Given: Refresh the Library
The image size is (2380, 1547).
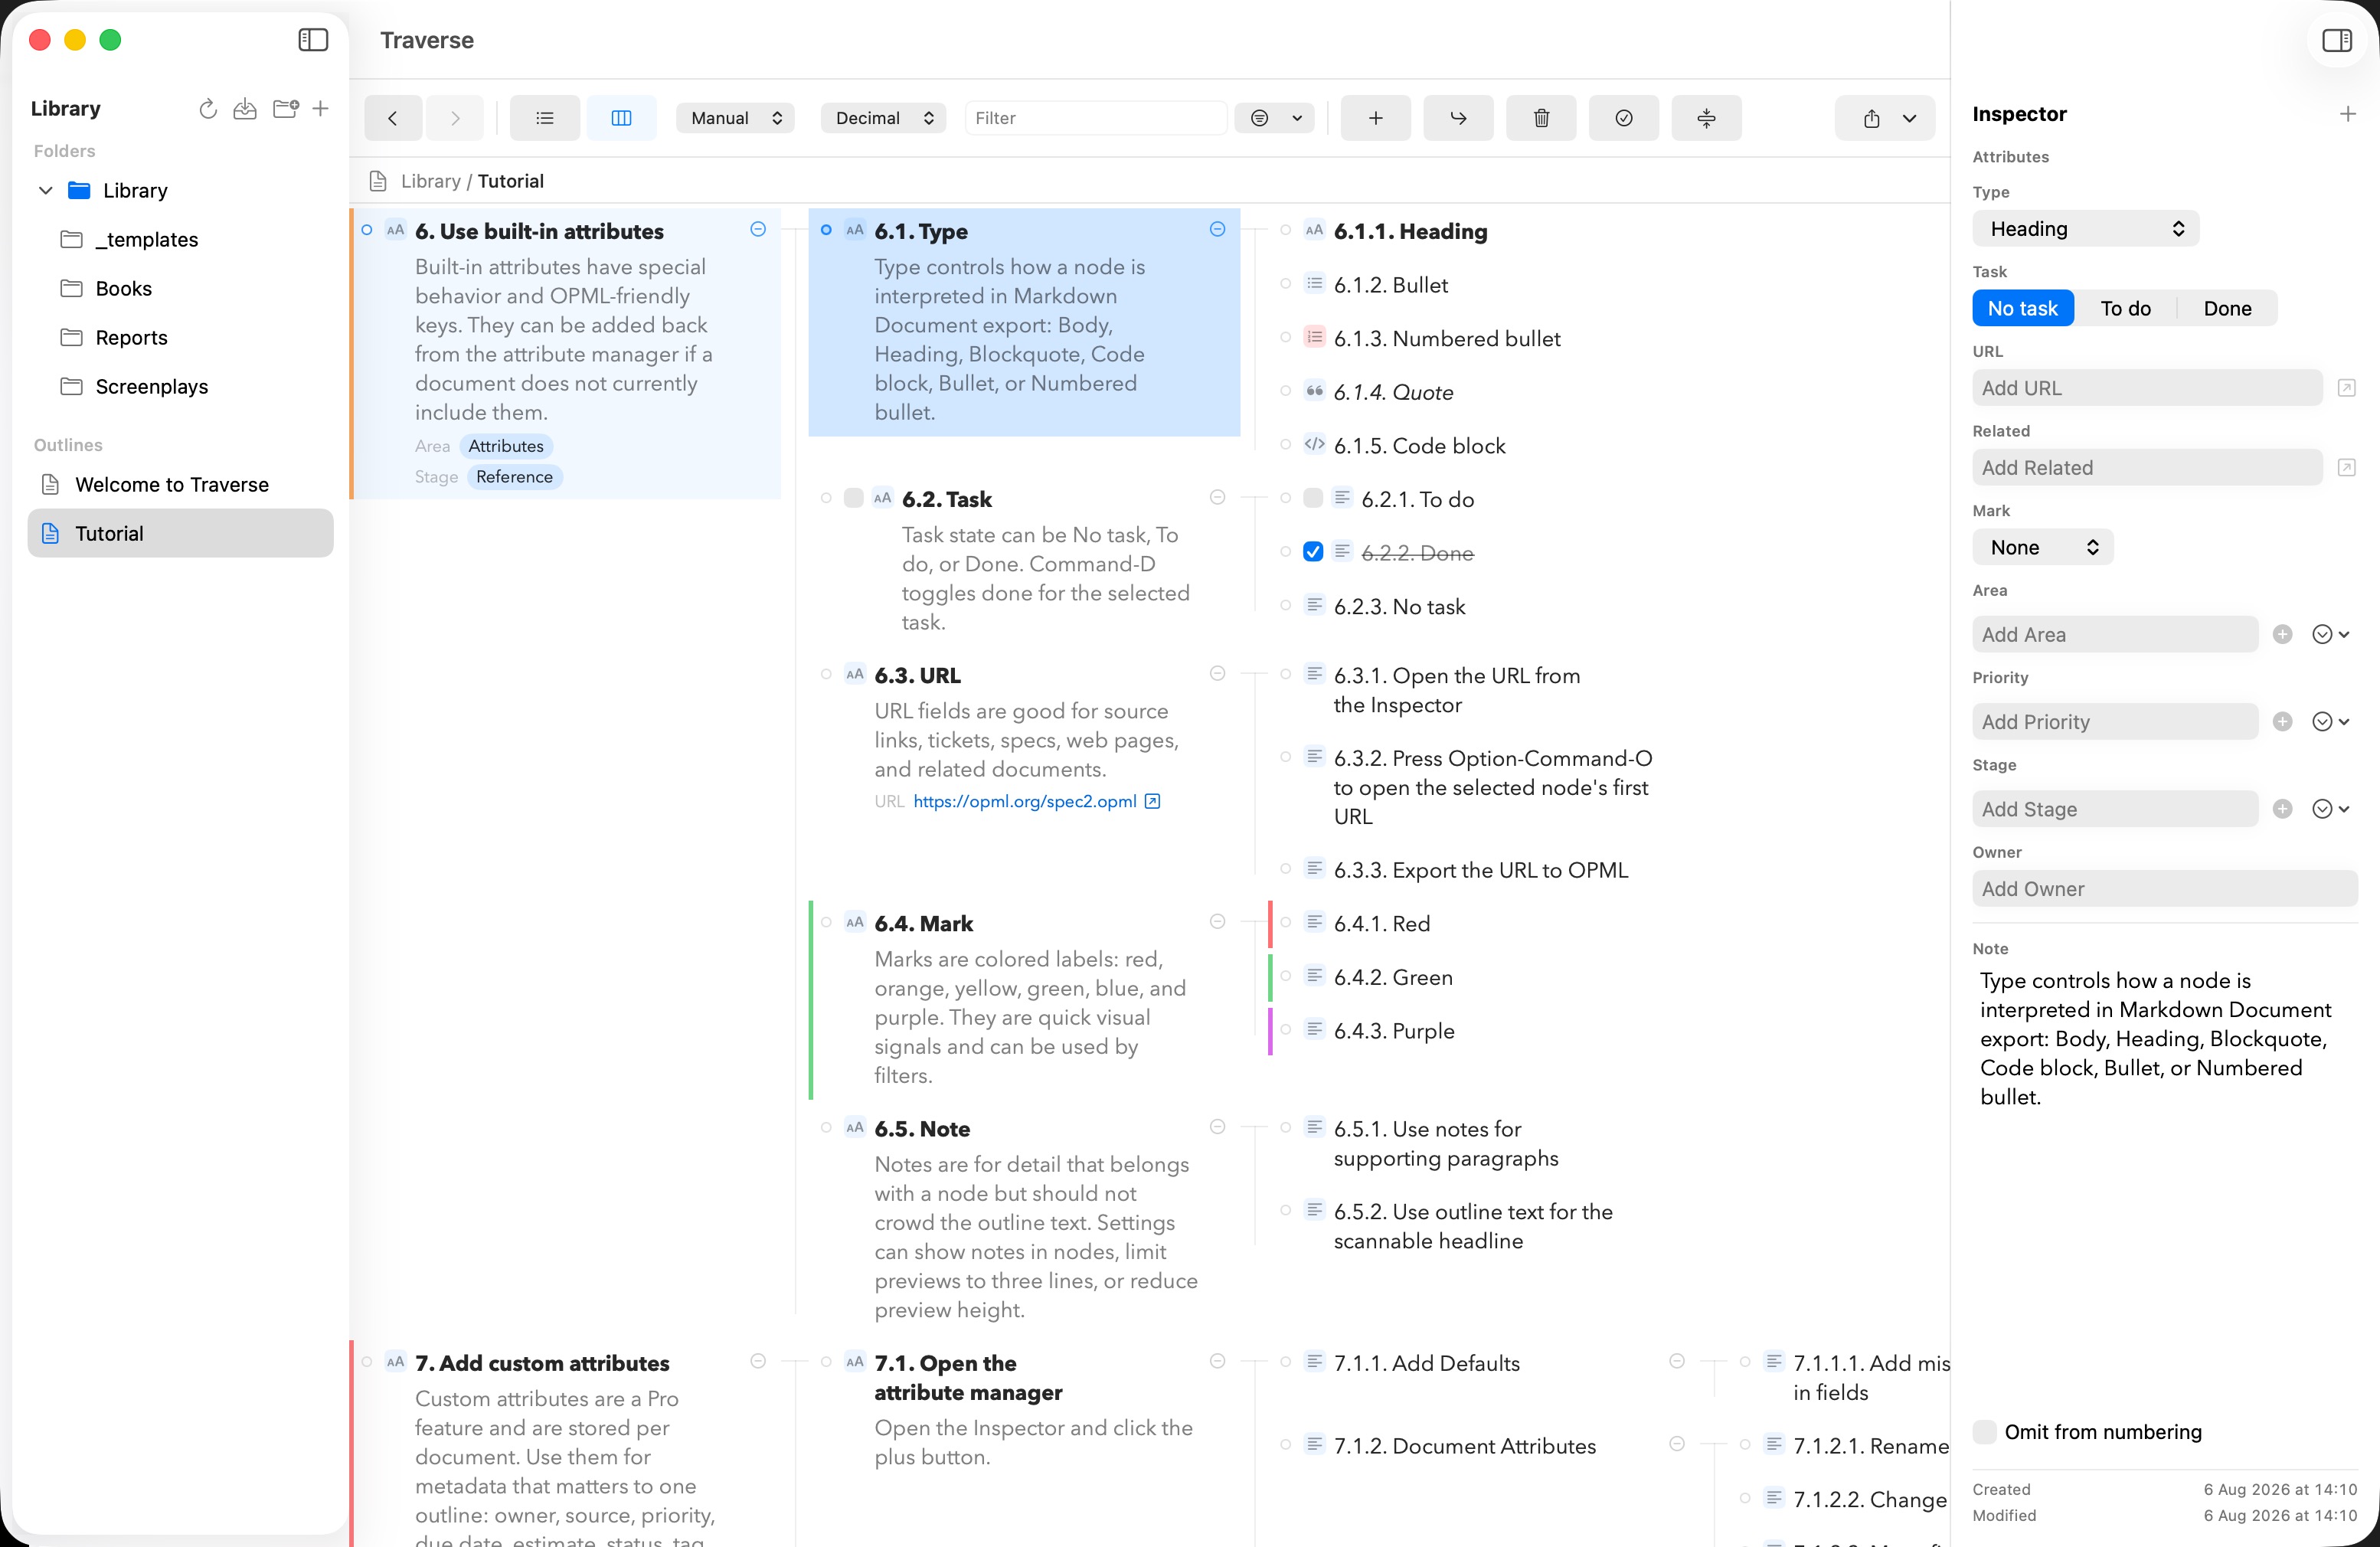Looking at the screenshot, I should click(x=208, y=109).
